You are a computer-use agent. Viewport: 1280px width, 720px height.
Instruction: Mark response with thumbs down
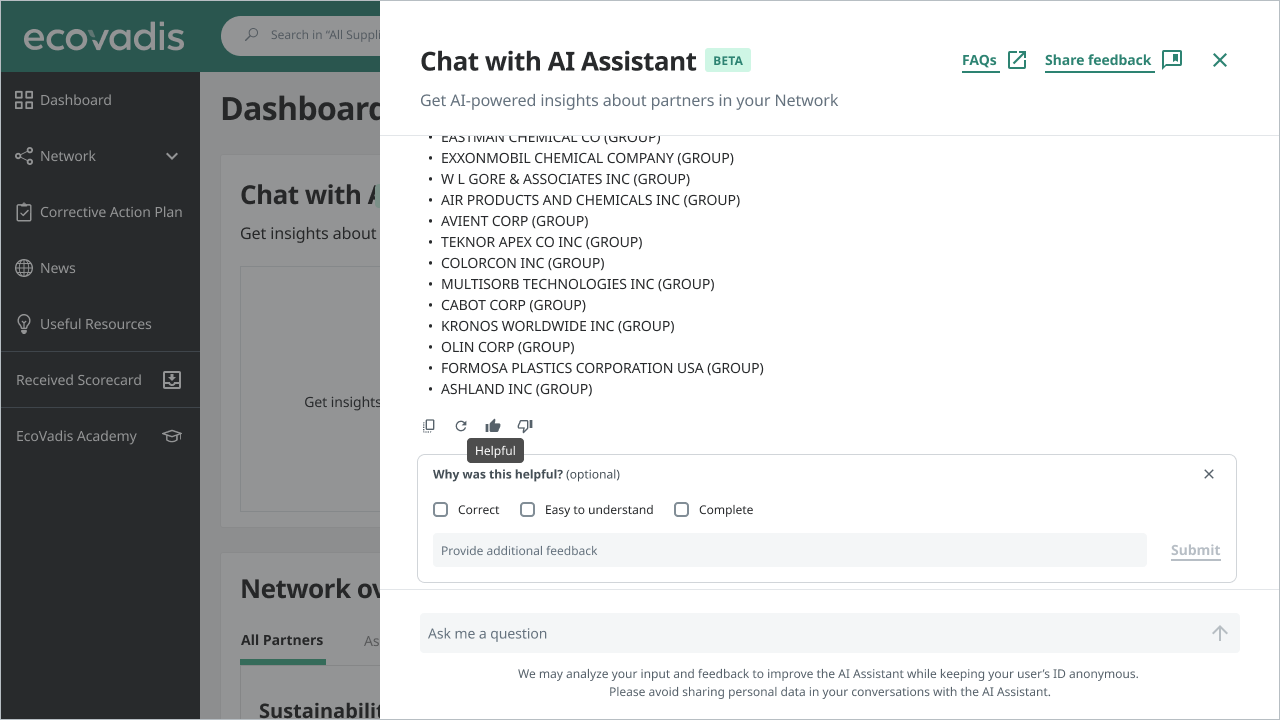click(525, 426)
